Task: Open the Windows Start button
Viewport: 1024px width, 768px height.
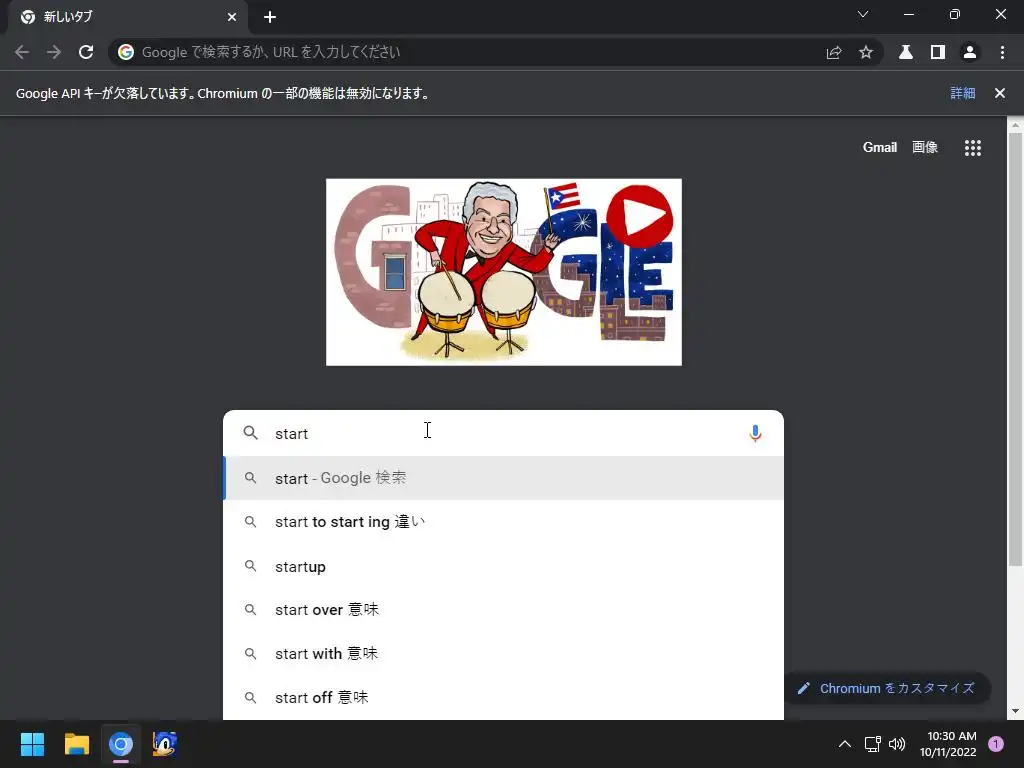Action: pos(32,744)
